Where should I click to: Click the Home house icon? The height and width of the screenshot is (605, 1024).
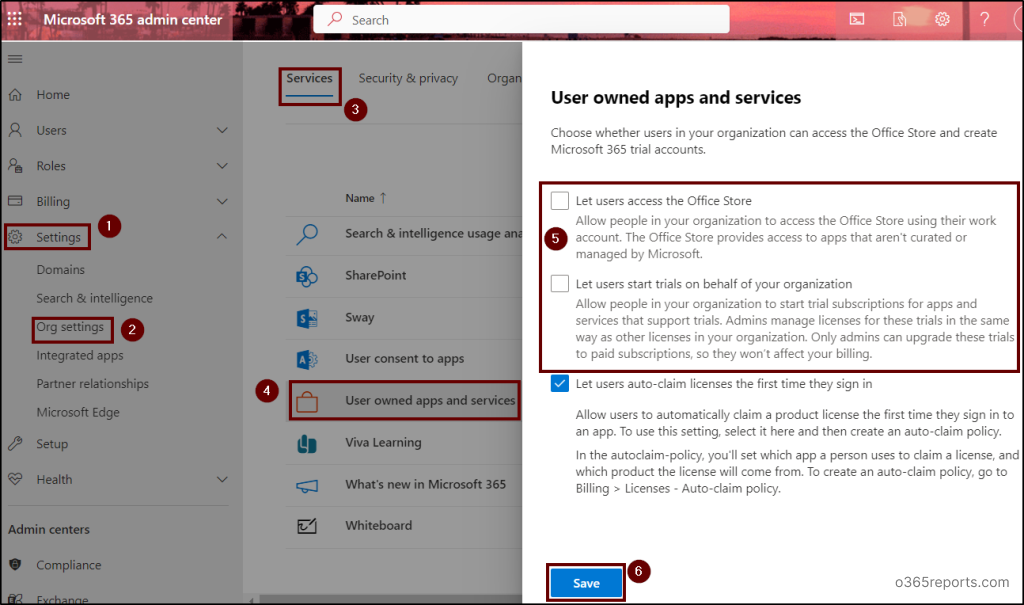point(15,95)
